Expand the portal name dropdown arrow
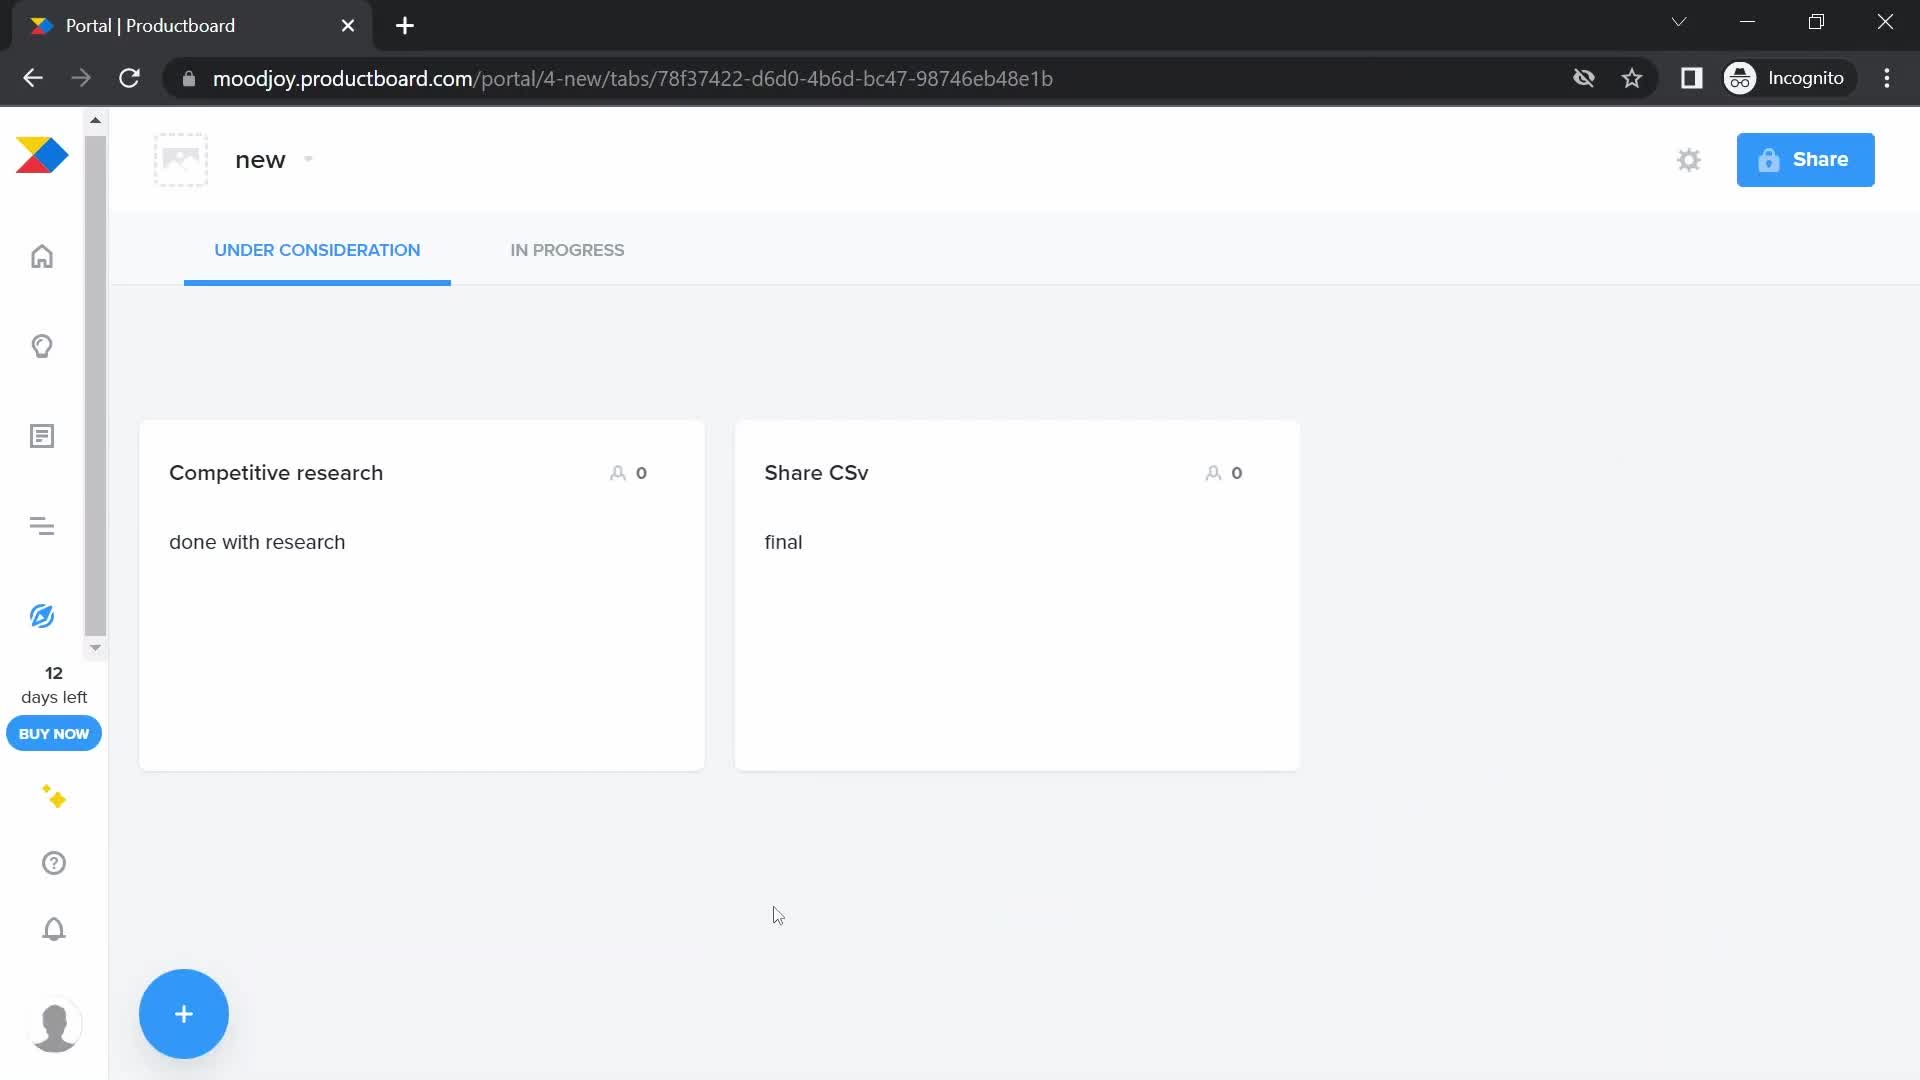 point(307,160)
